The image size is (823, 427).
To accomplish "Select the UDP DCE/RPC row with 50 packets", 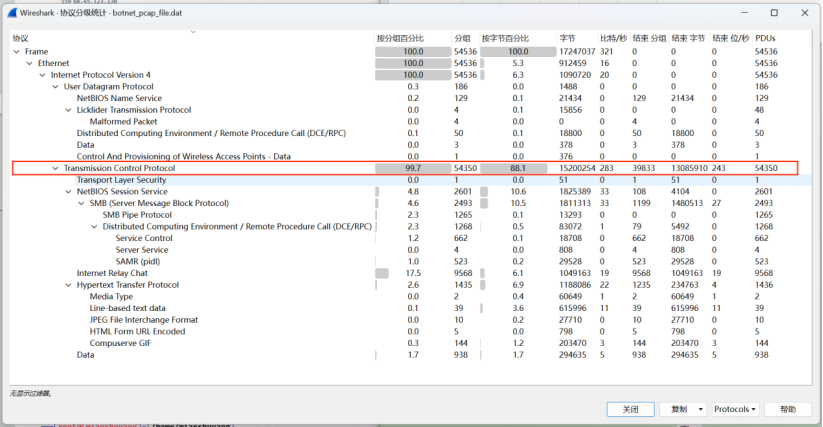I will pyautogui.click(x=411, y=133).
